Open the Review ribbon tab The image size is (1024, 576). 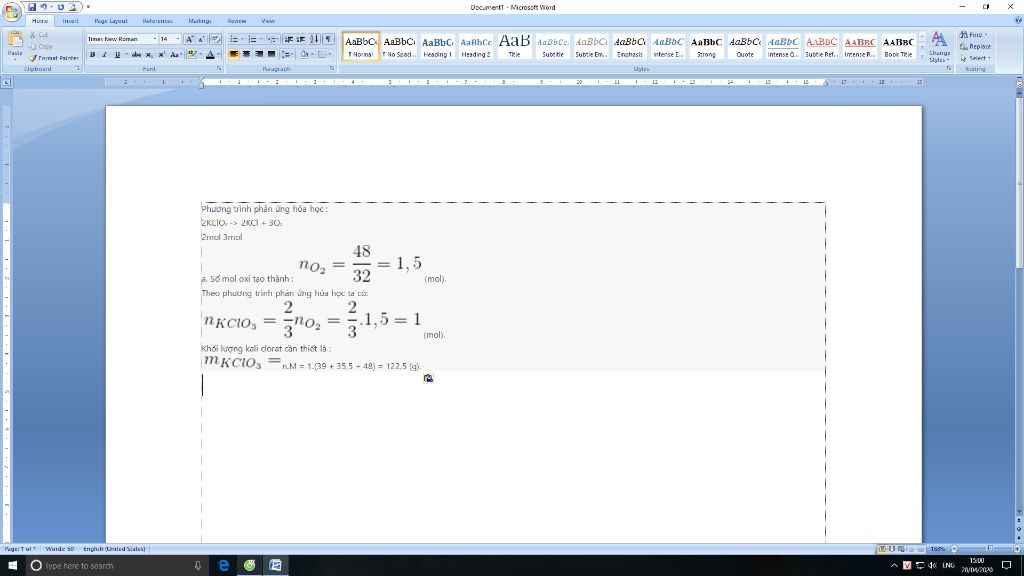237,21
